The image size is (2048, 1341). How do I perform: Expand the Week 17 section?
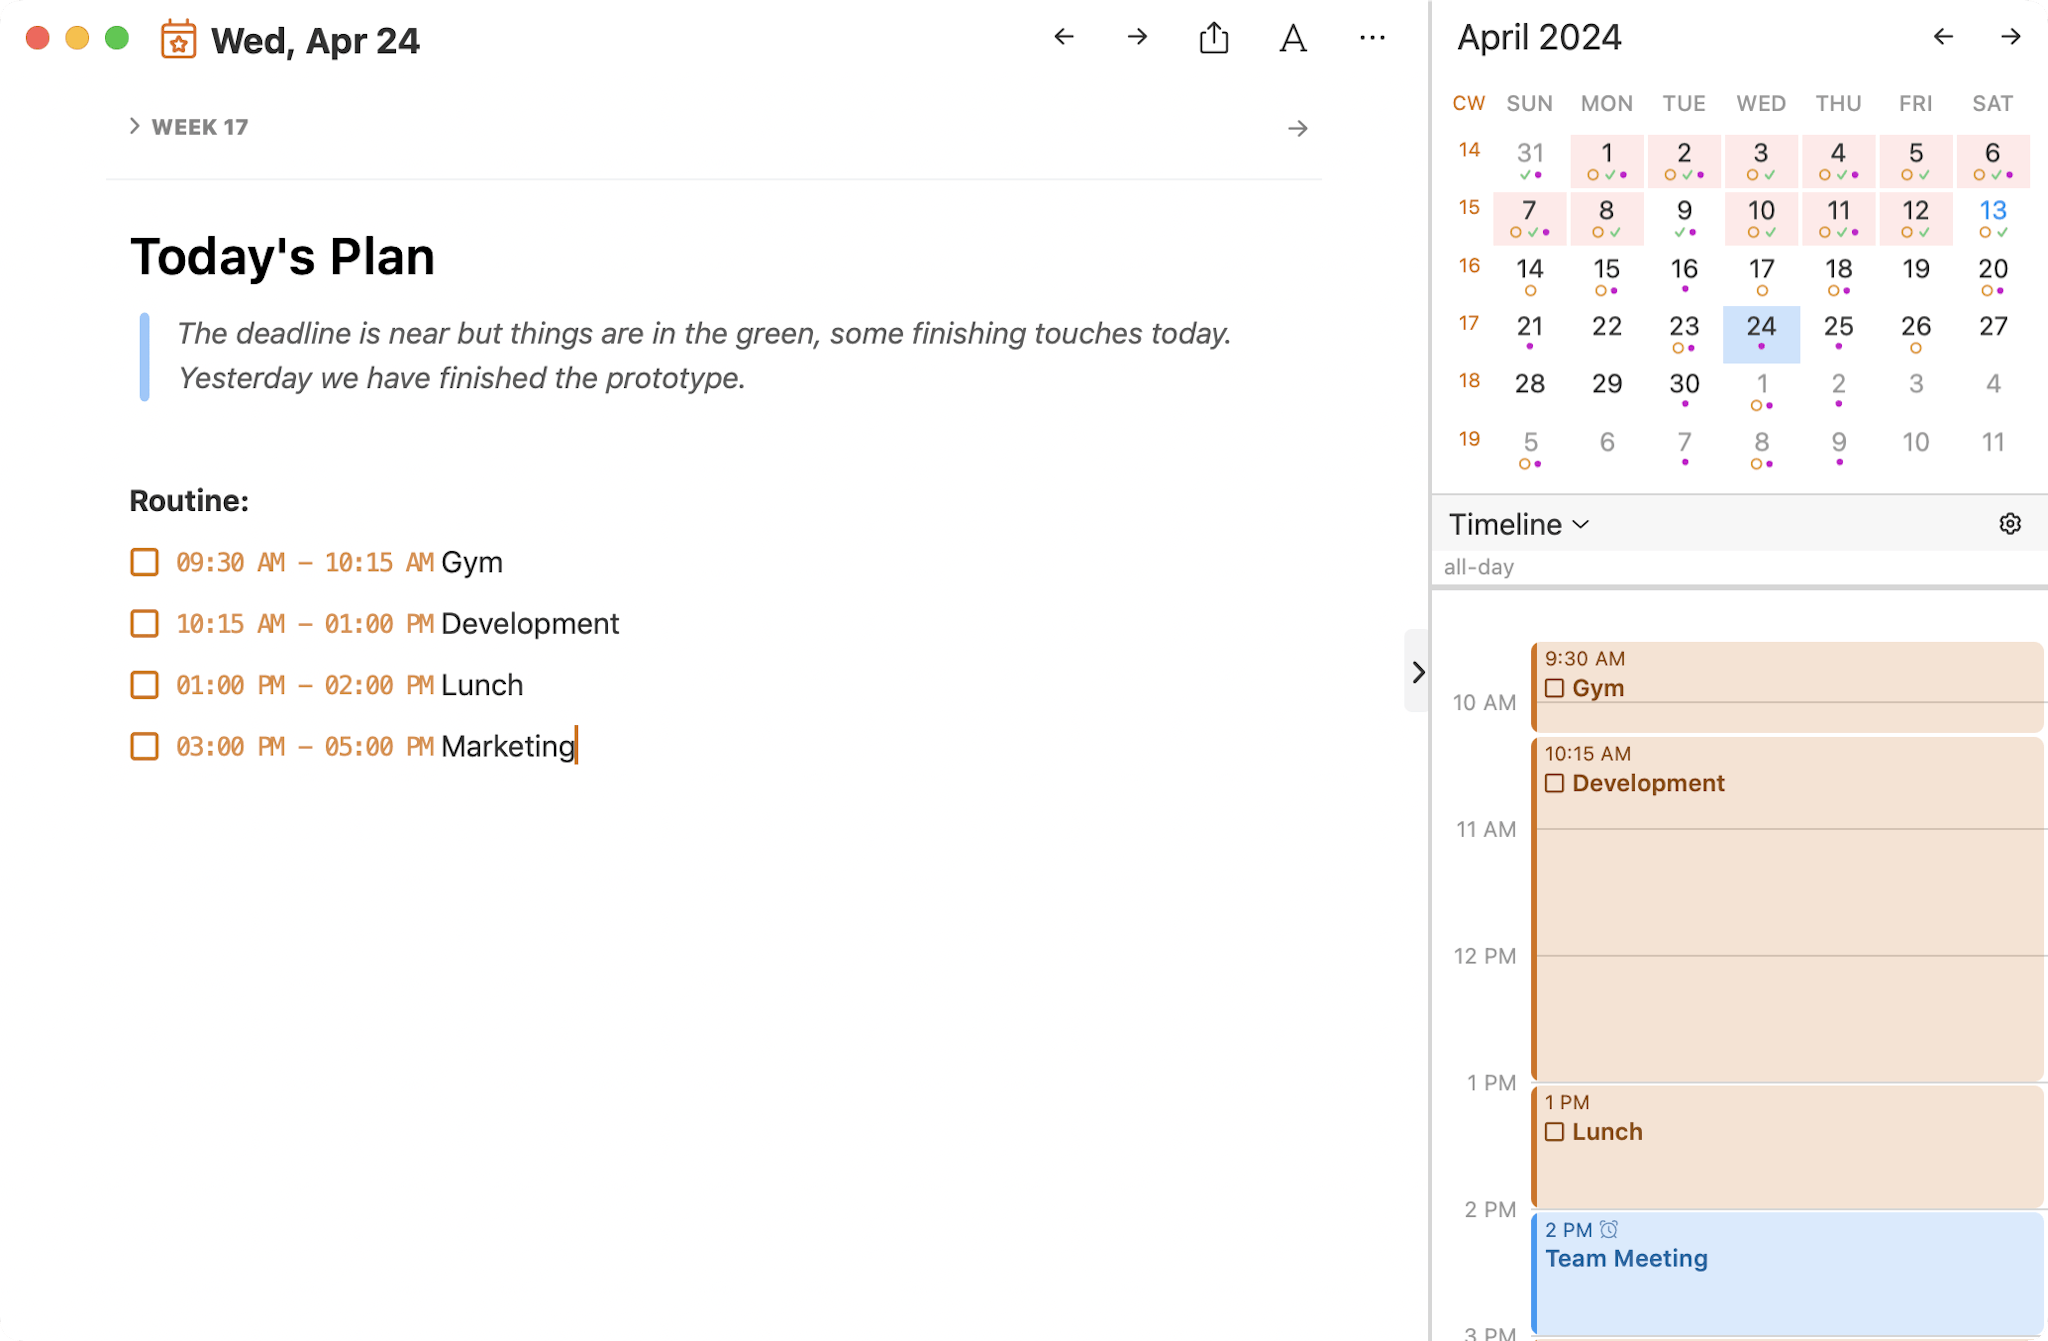[x=136, y=125]
